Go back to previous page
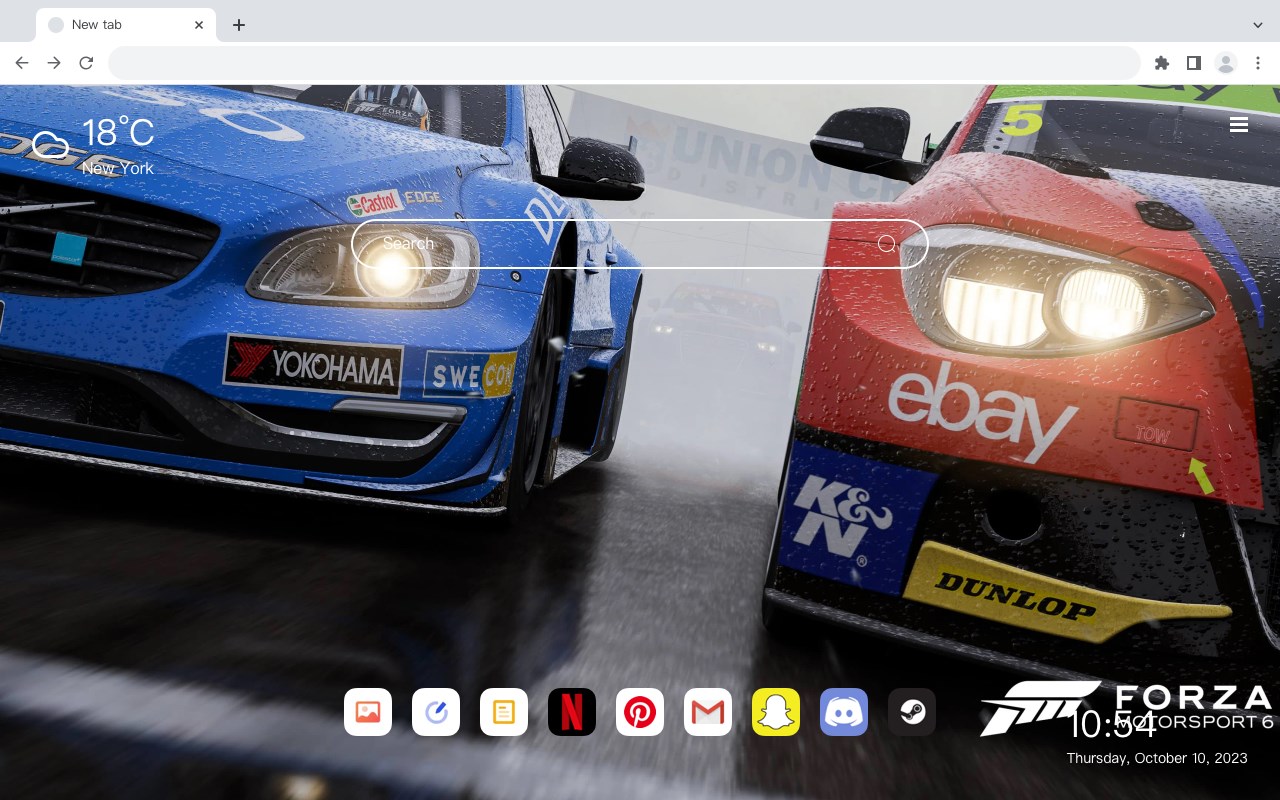The height and width of the screenshot is (800, 1280). pyautogui.click(x=22, y=63)
